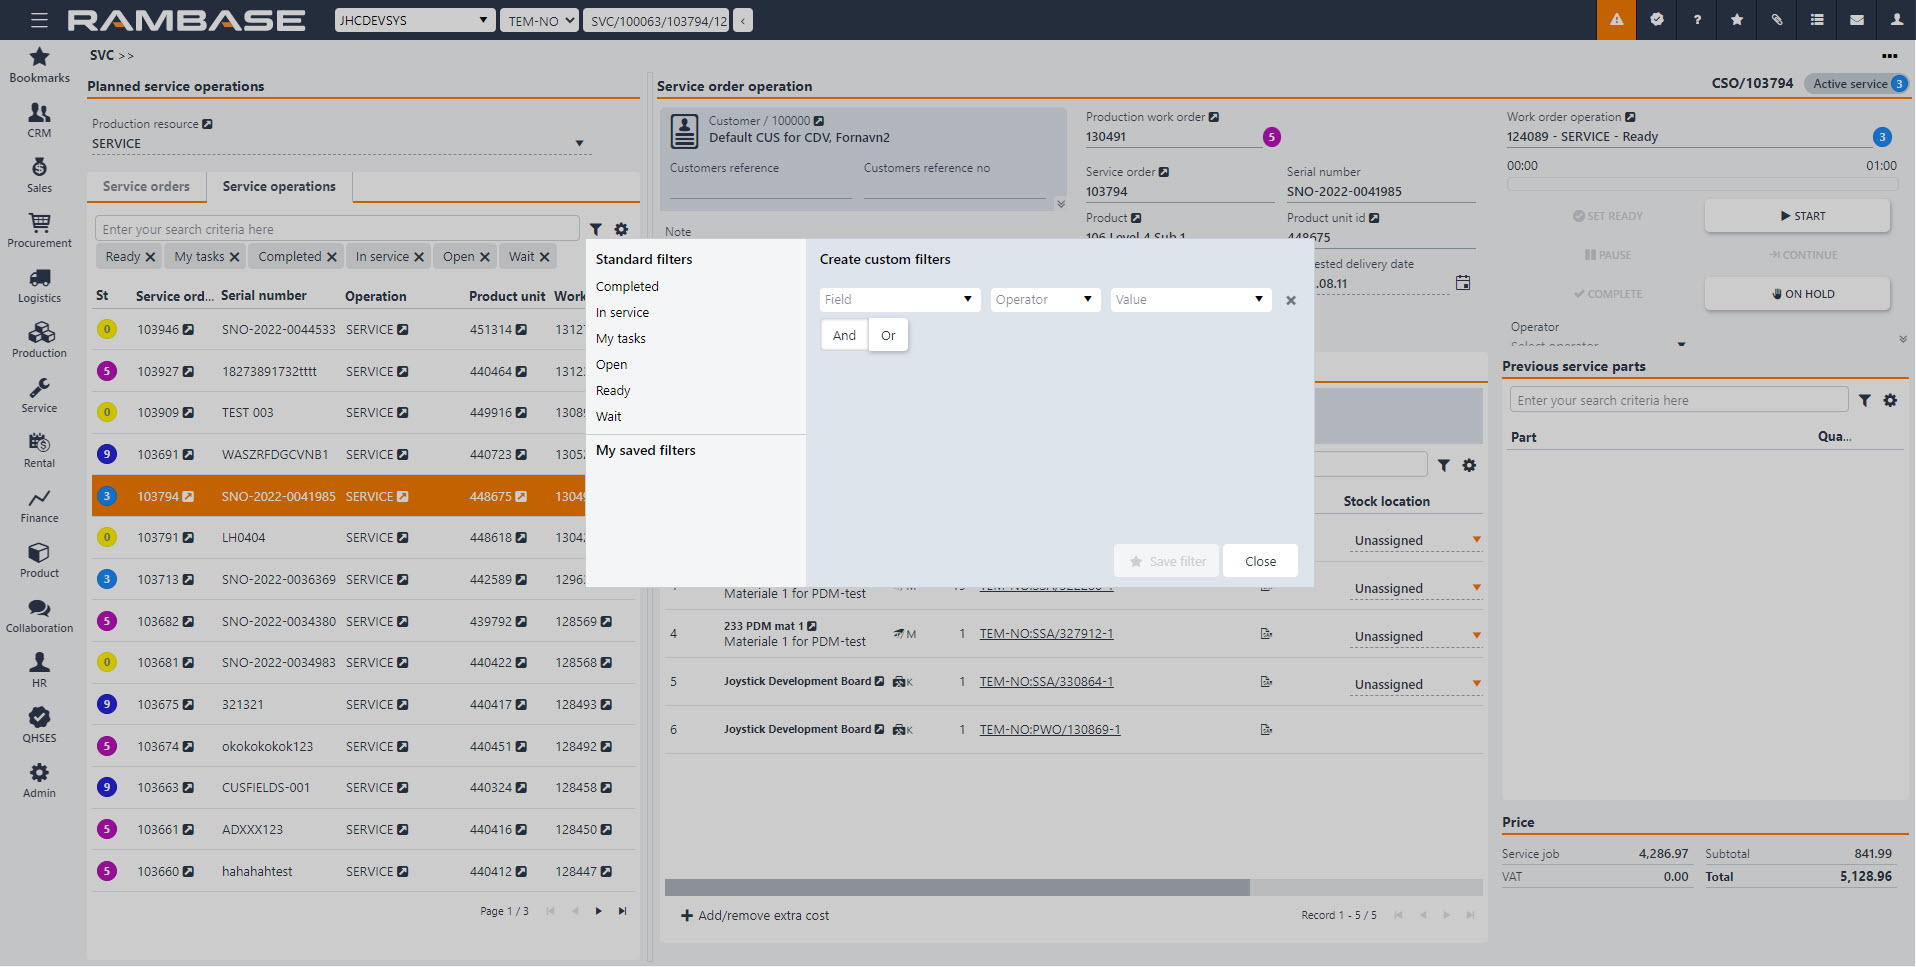The width and height of the screenshot is (1916, 967).
Task: Remove the Completed filter chip
Action: [x=332, y=258]
